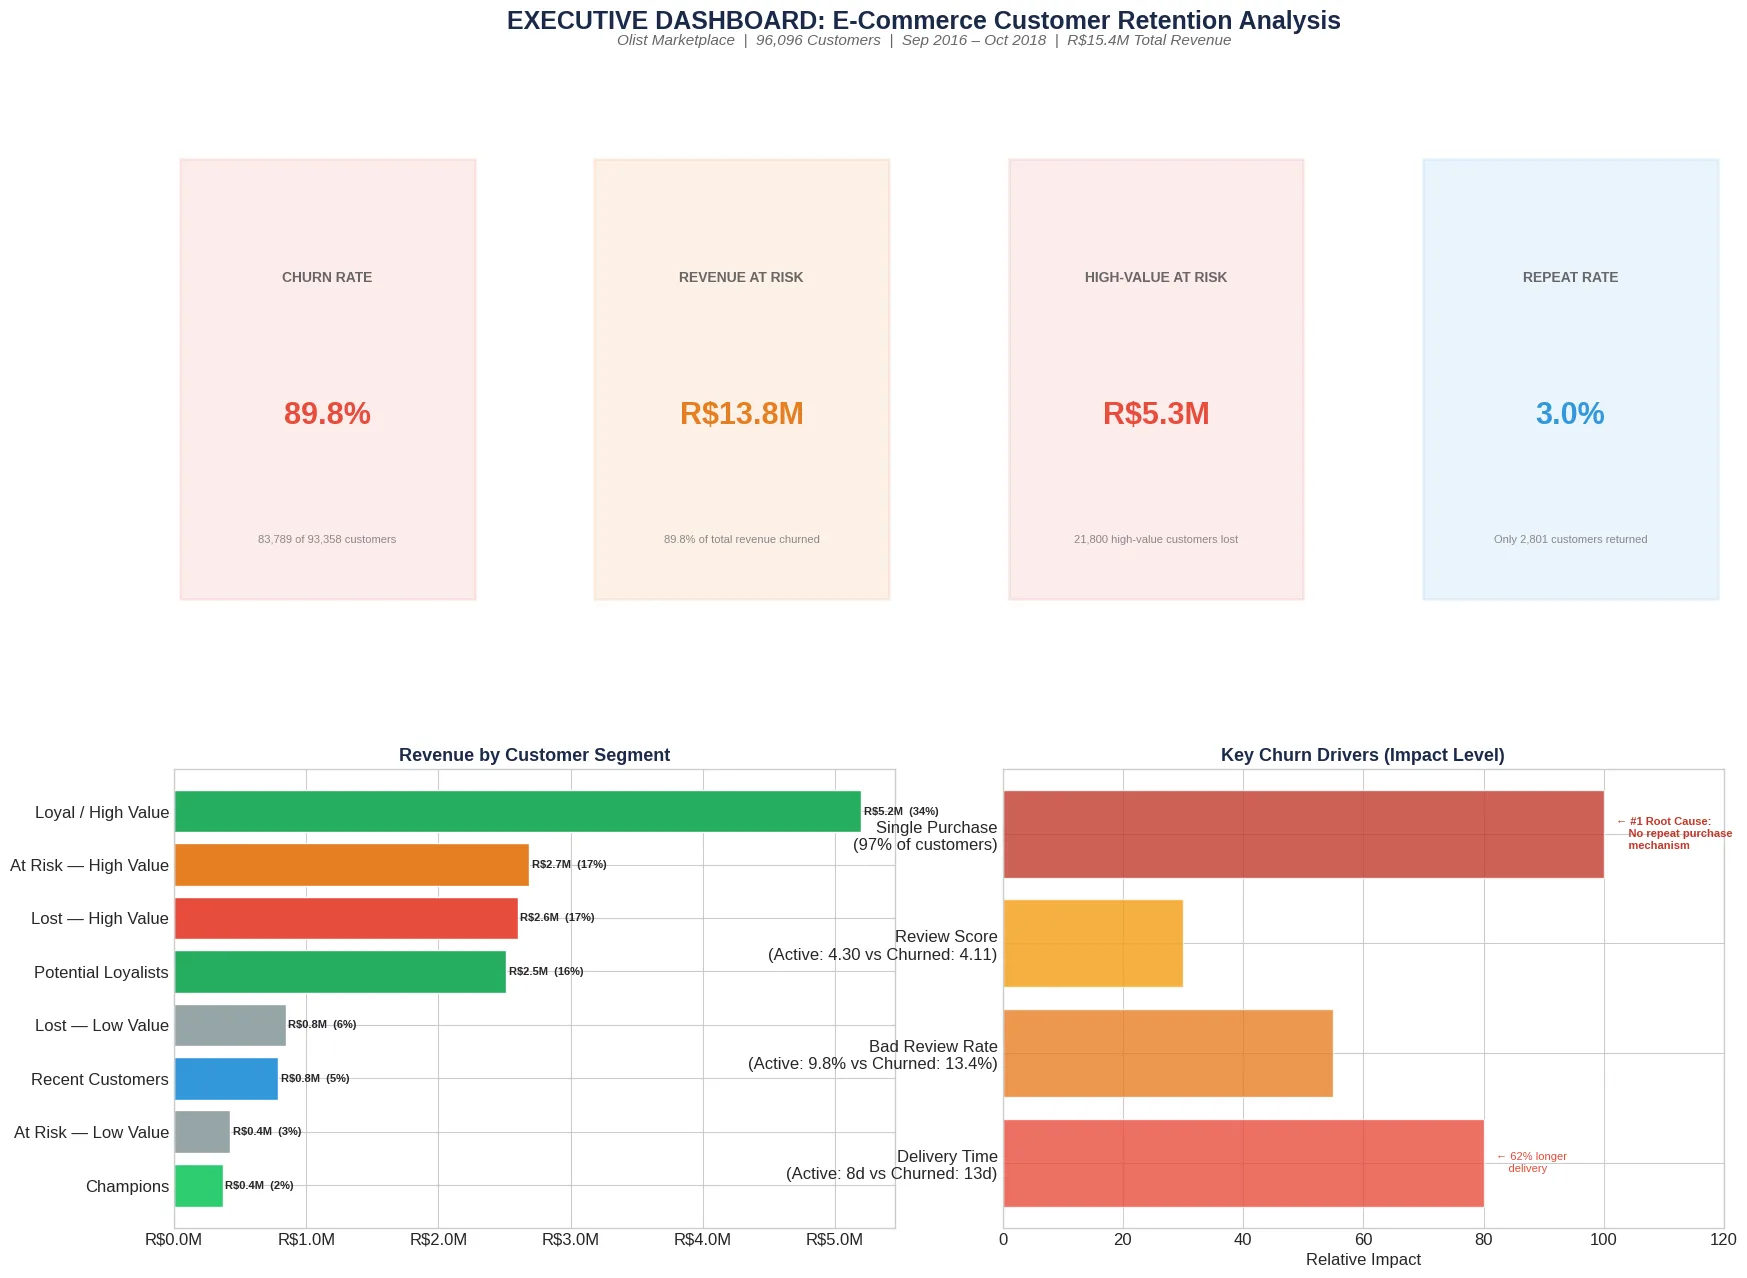Click the R$3.0M x-axis tick label
Screen dimensions: 1747x1278
(570, 1240)
